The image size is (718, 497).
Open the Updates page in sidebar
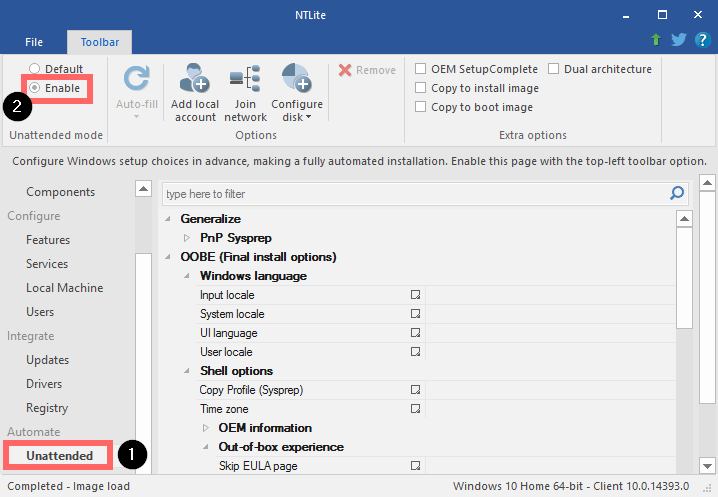point(48,360)
